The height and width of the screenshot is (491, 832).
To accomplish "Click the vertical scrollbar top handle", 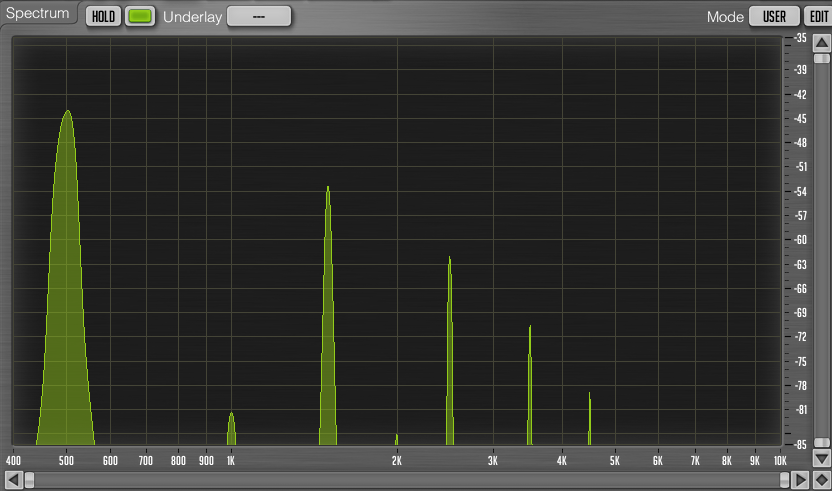I will click(820, 56).
